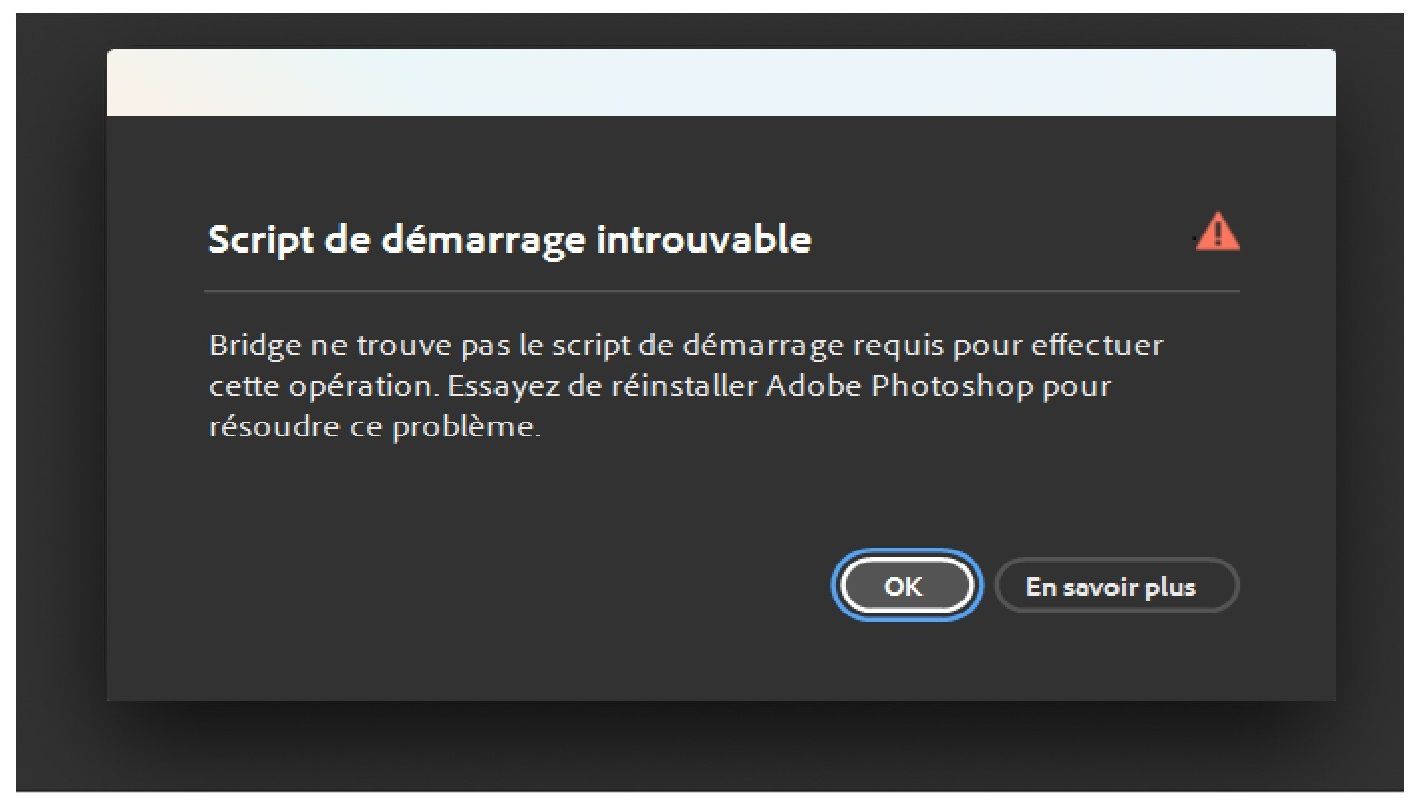Click the separator line under the title

tap(721, 292)
